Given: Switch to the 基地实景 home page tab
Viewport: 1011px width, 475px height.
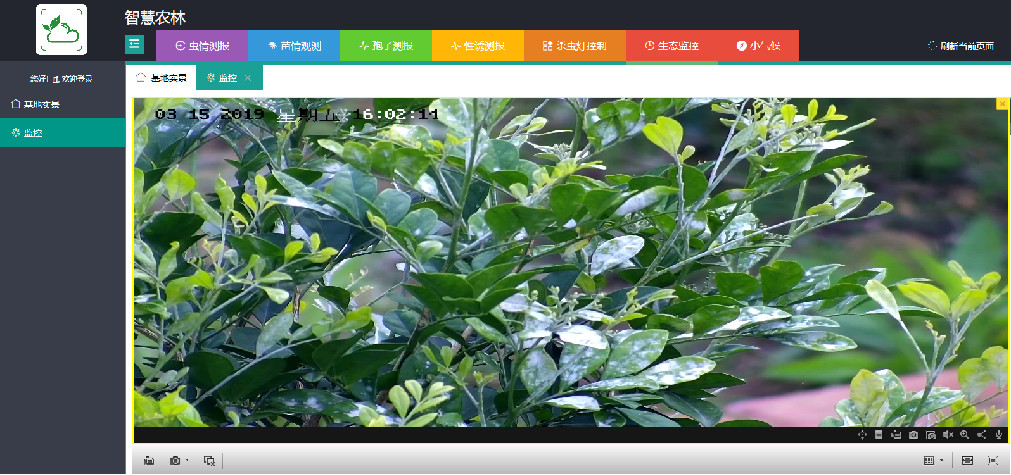Looking at the screenshot, I should 161,78.
